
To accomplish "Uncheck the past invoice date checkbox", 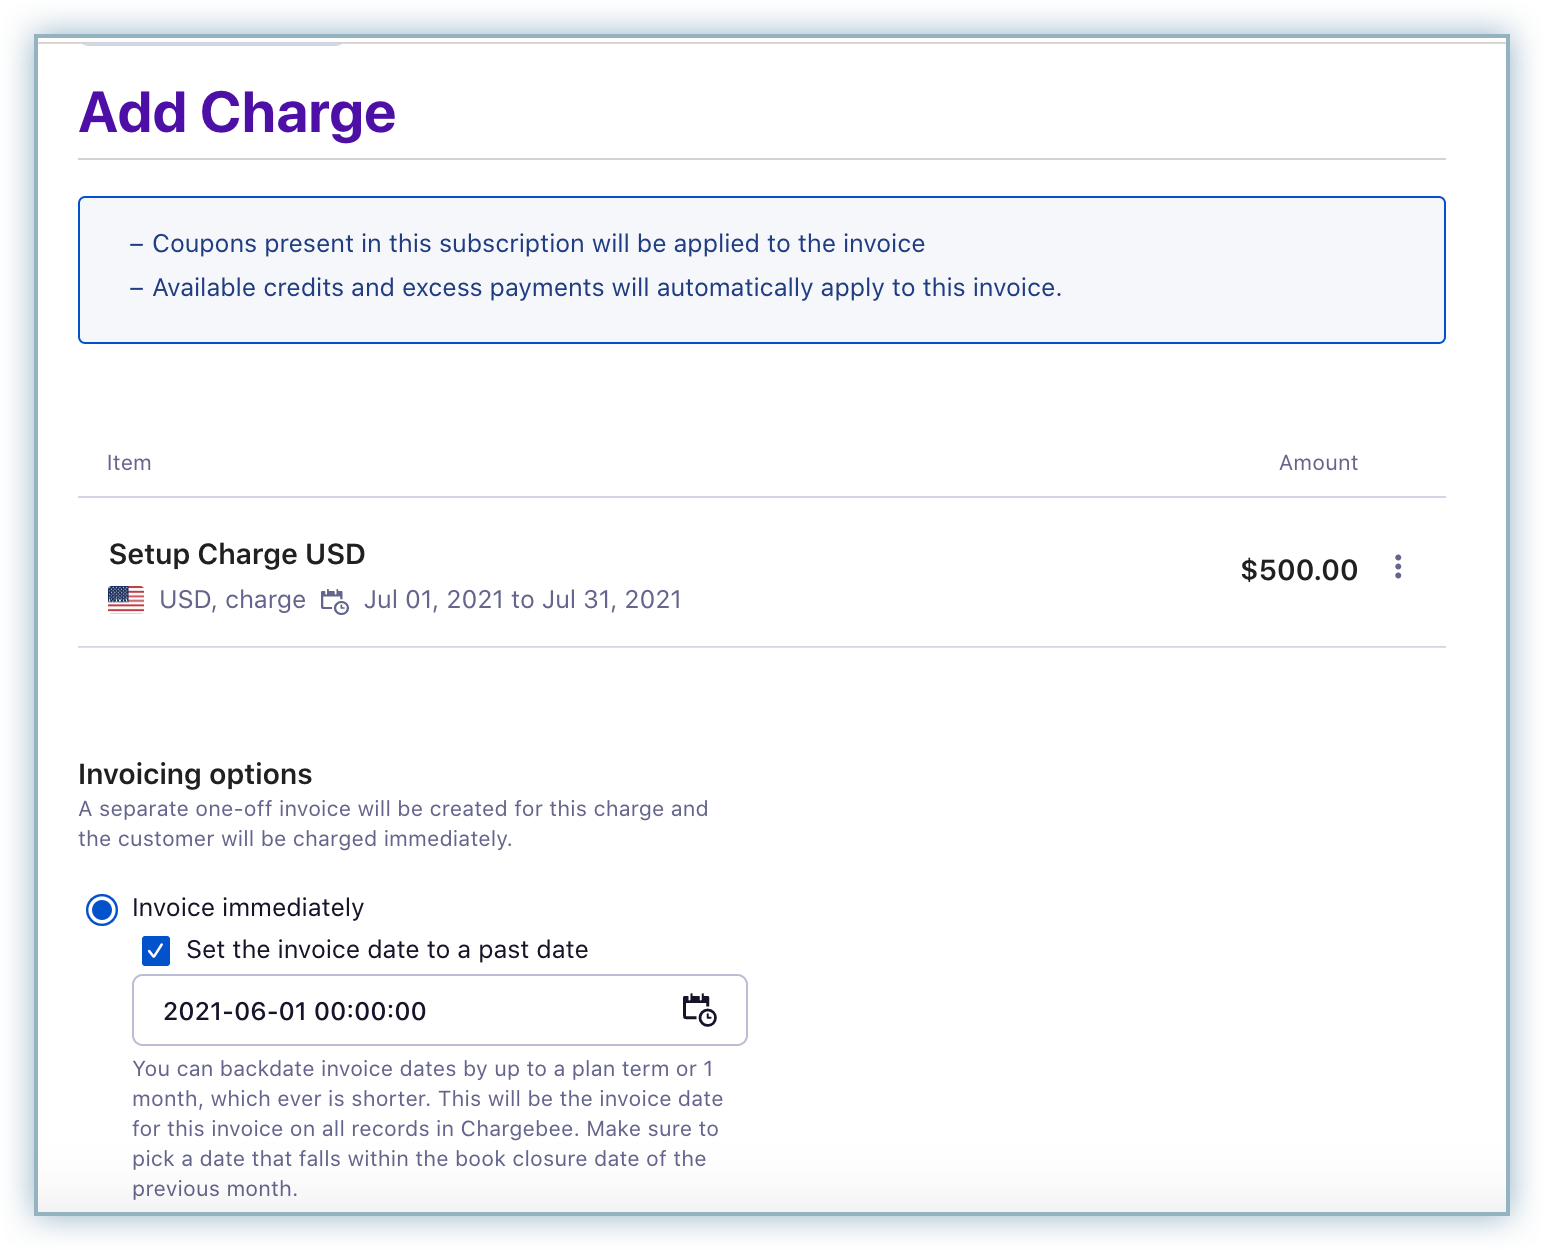I will pyautogui.click(x=156, y=950).
